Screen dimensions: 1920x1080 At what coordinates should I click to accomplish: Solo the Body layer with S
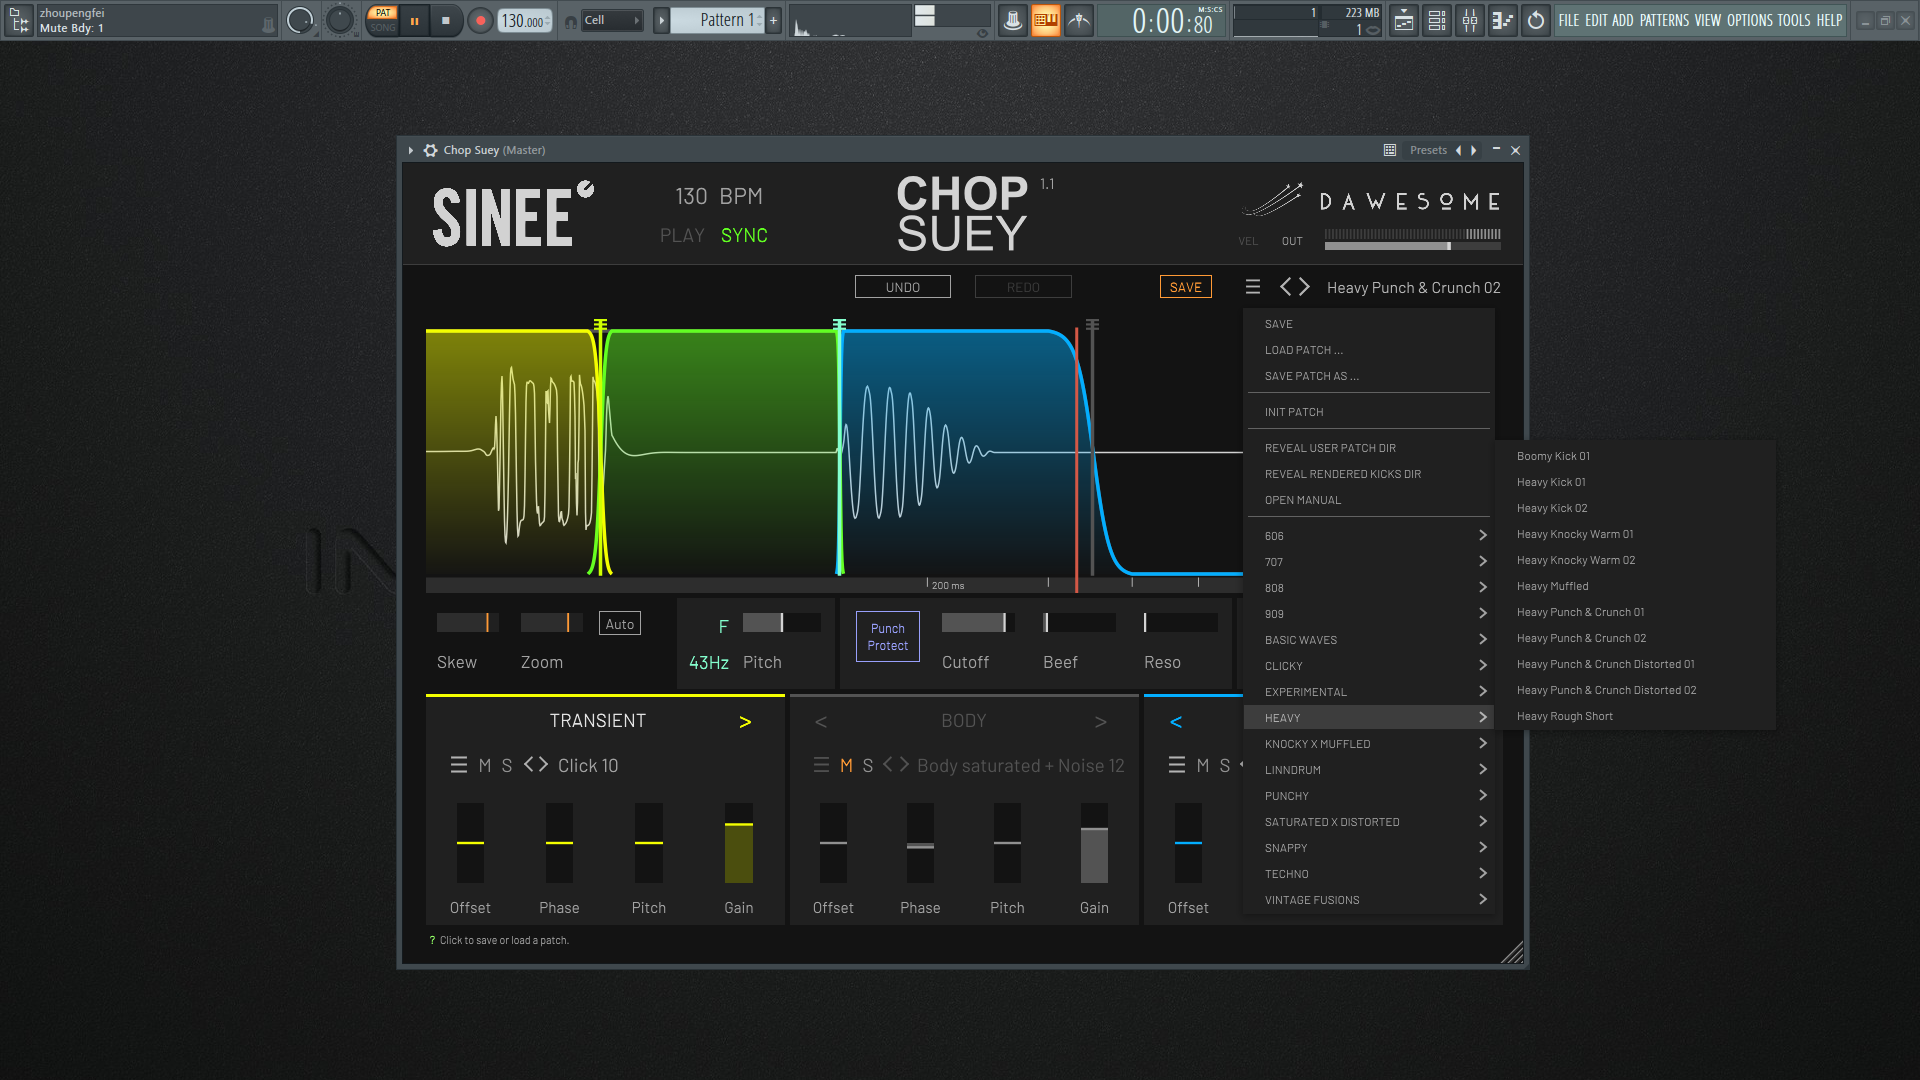868,765
